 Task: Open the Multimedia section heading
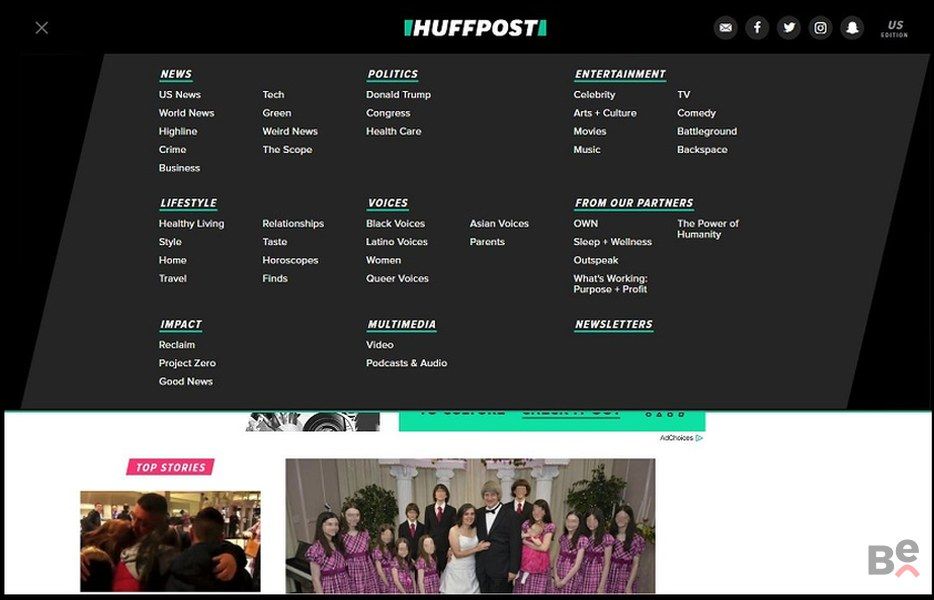pos(401,325)
